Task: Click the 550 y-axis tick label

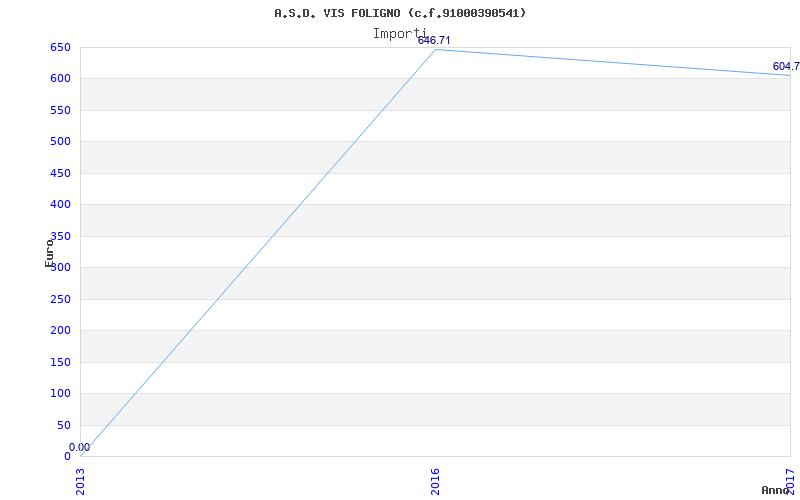Action: click(60, 110)
